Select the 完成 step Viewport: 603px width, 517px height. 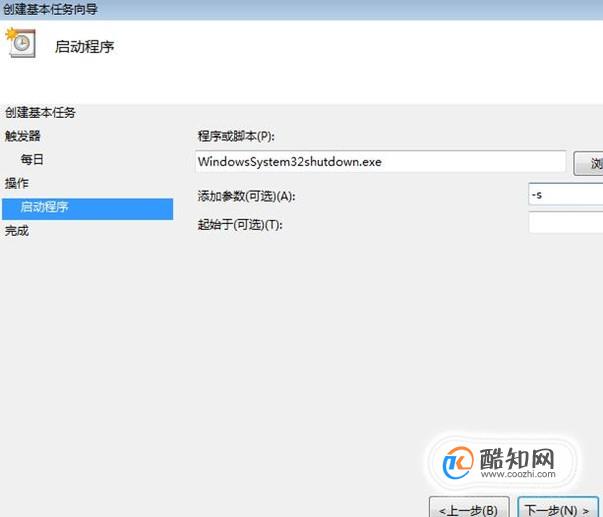coord(17,231)
